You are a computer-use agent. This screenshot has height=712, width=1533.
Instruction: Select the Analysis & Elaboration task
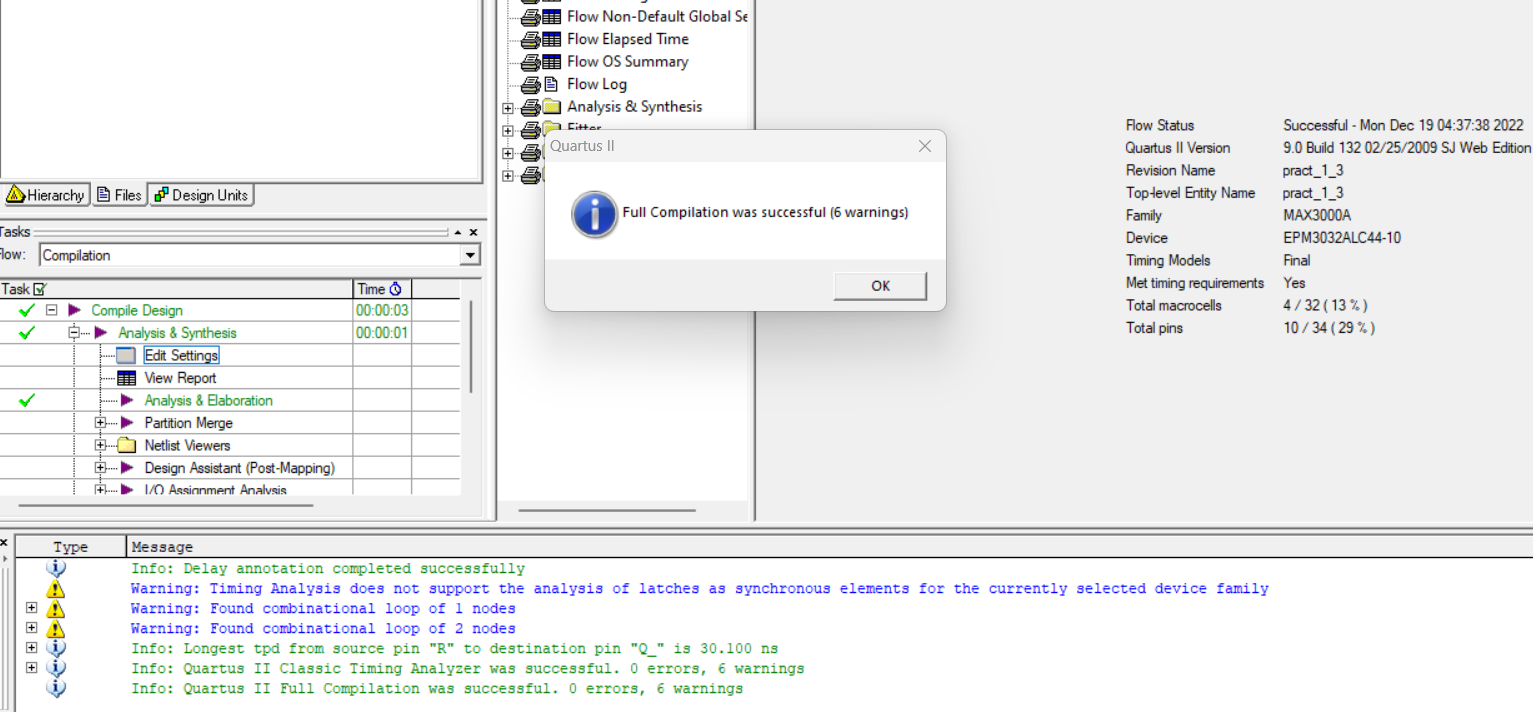208,400
